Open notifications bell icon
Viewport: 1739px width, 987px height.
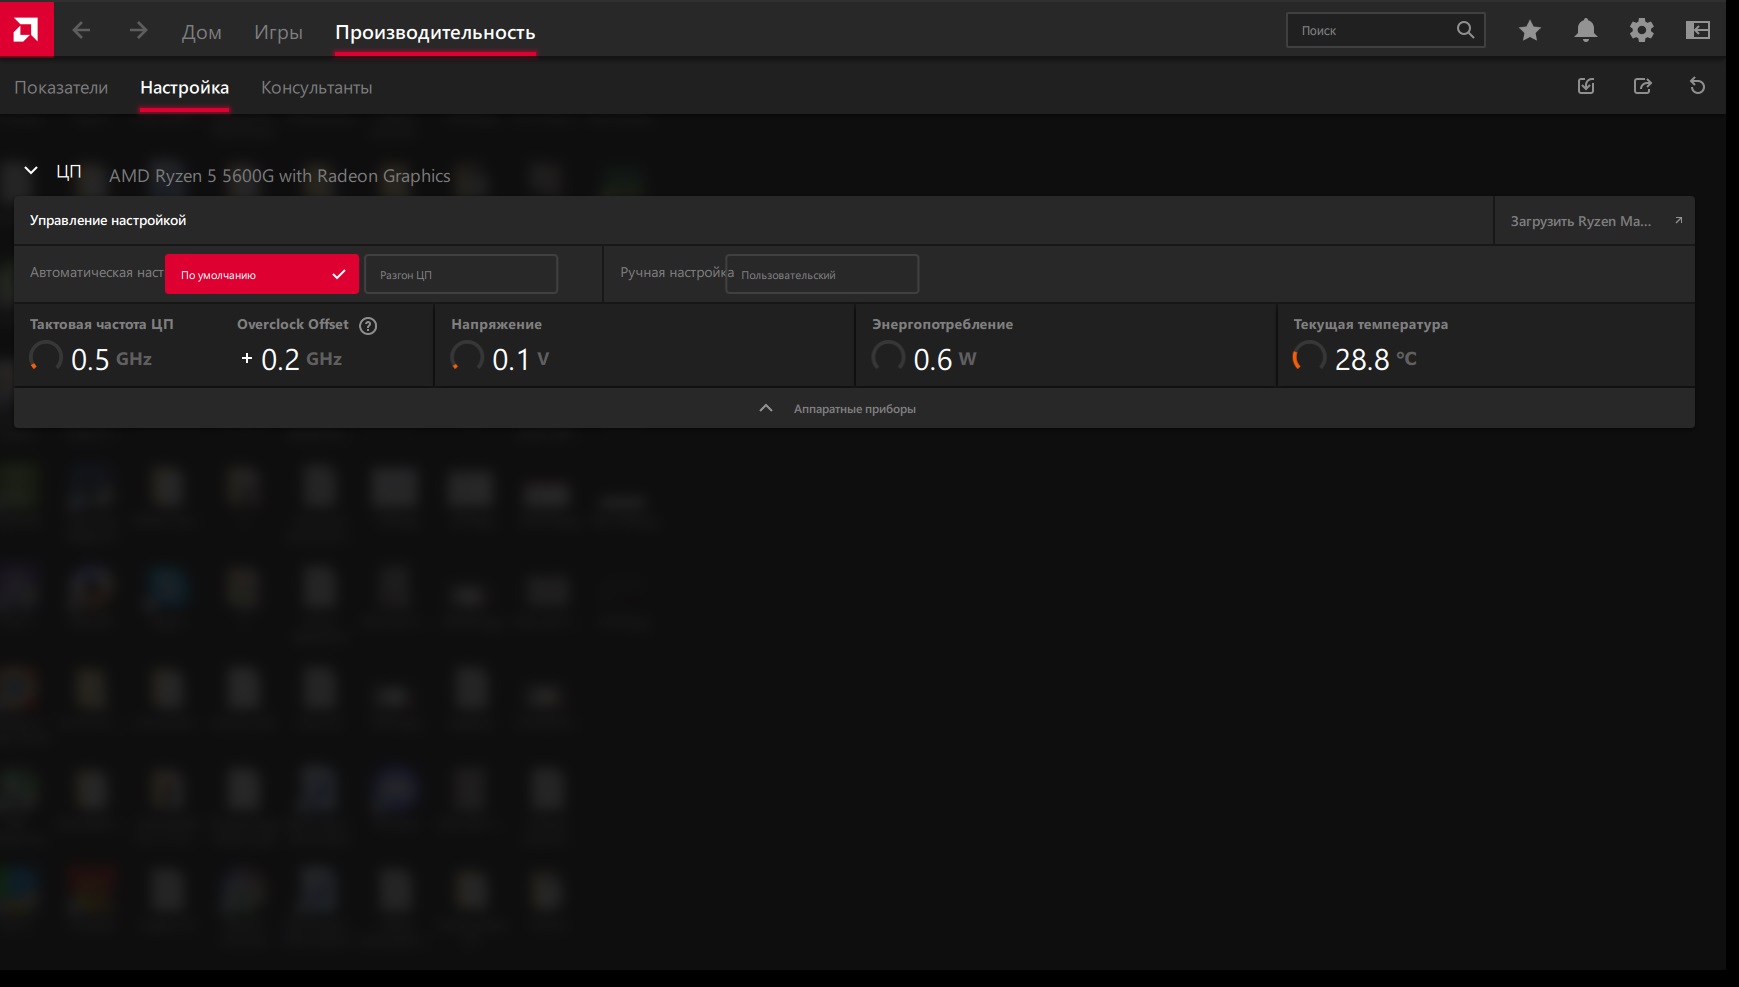point(1586,31)
